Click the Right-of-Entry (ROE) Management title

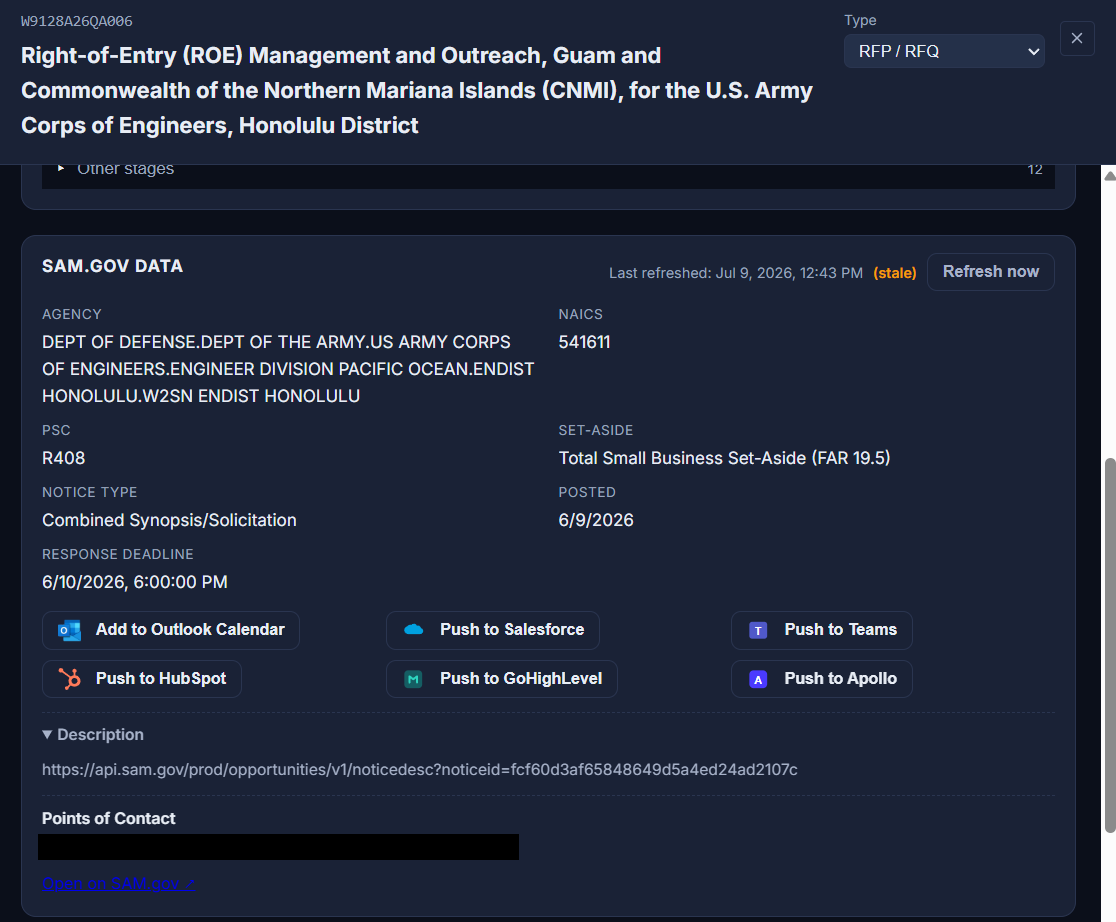417,90
